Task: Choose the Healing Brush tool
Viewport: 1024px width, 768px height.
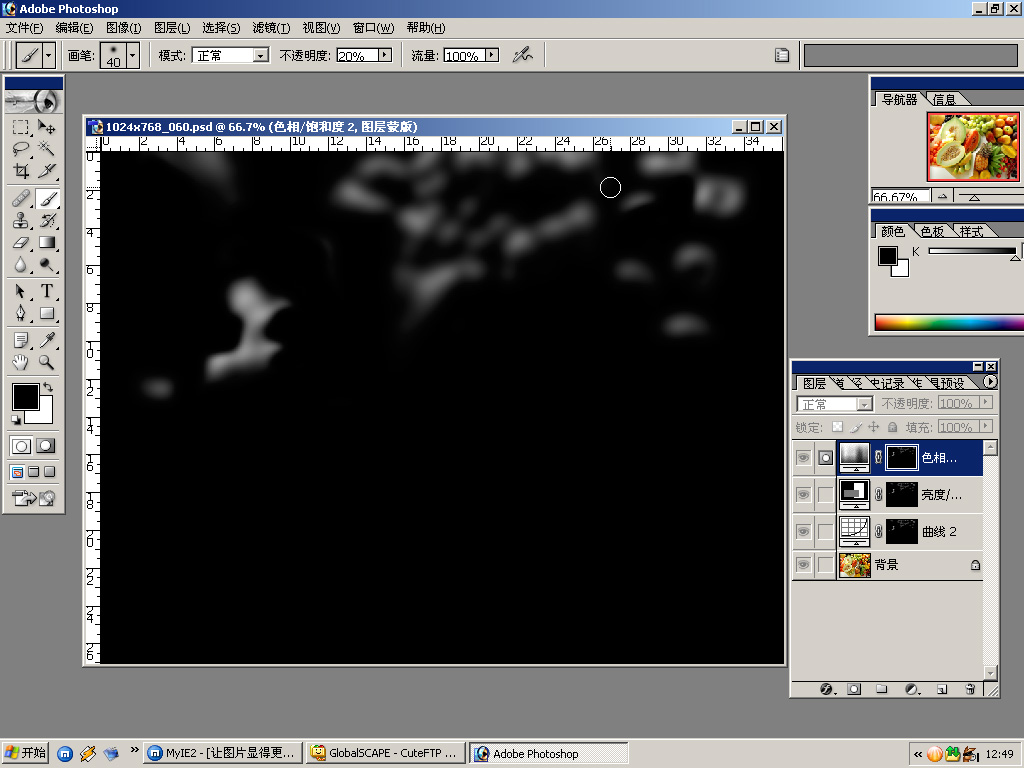Action: [21, 198]
